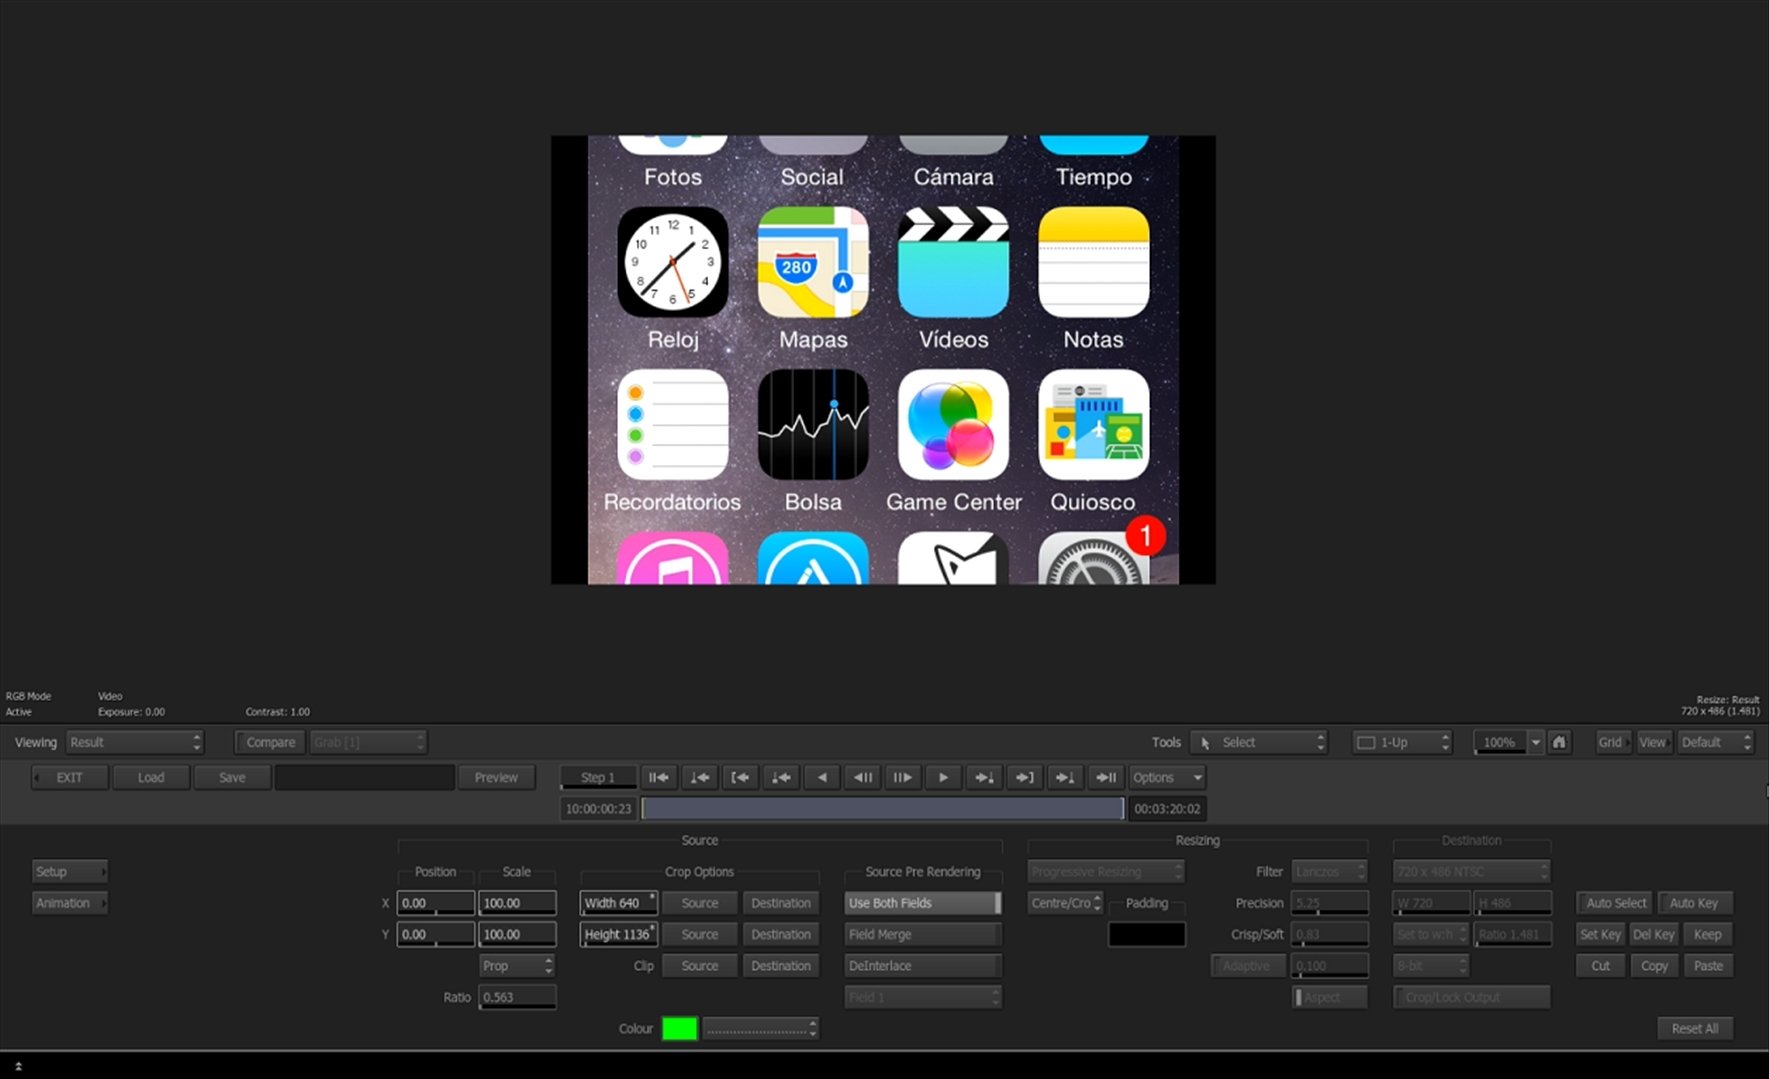Screen dimensions: 1769x1079
Task: Open the Viewing Result dropdown
Action: [x=135, y=742]
